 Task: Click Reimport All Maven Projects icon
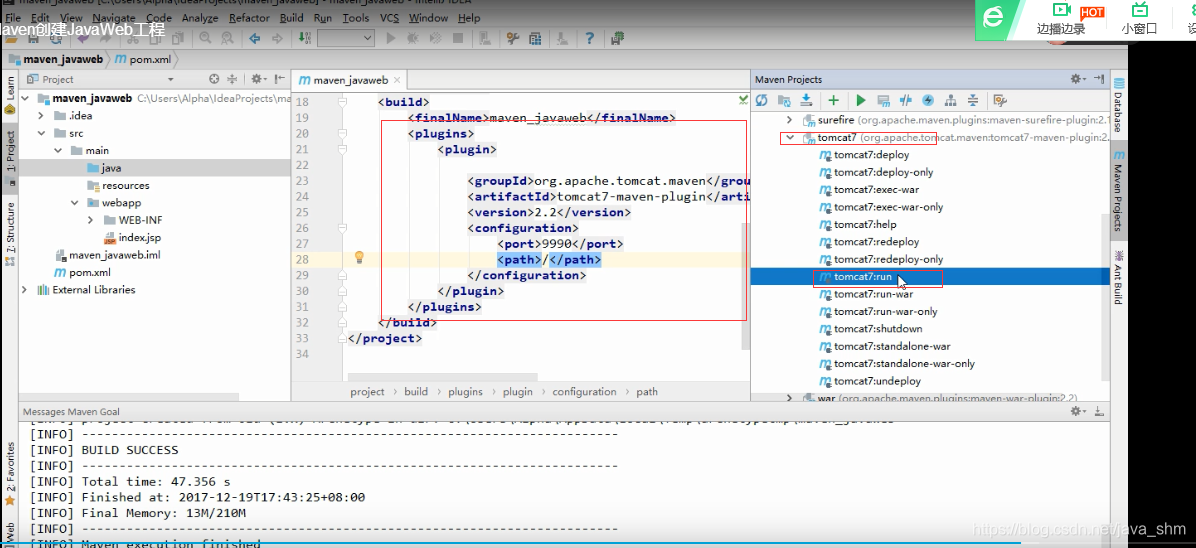tap(761, 100)
